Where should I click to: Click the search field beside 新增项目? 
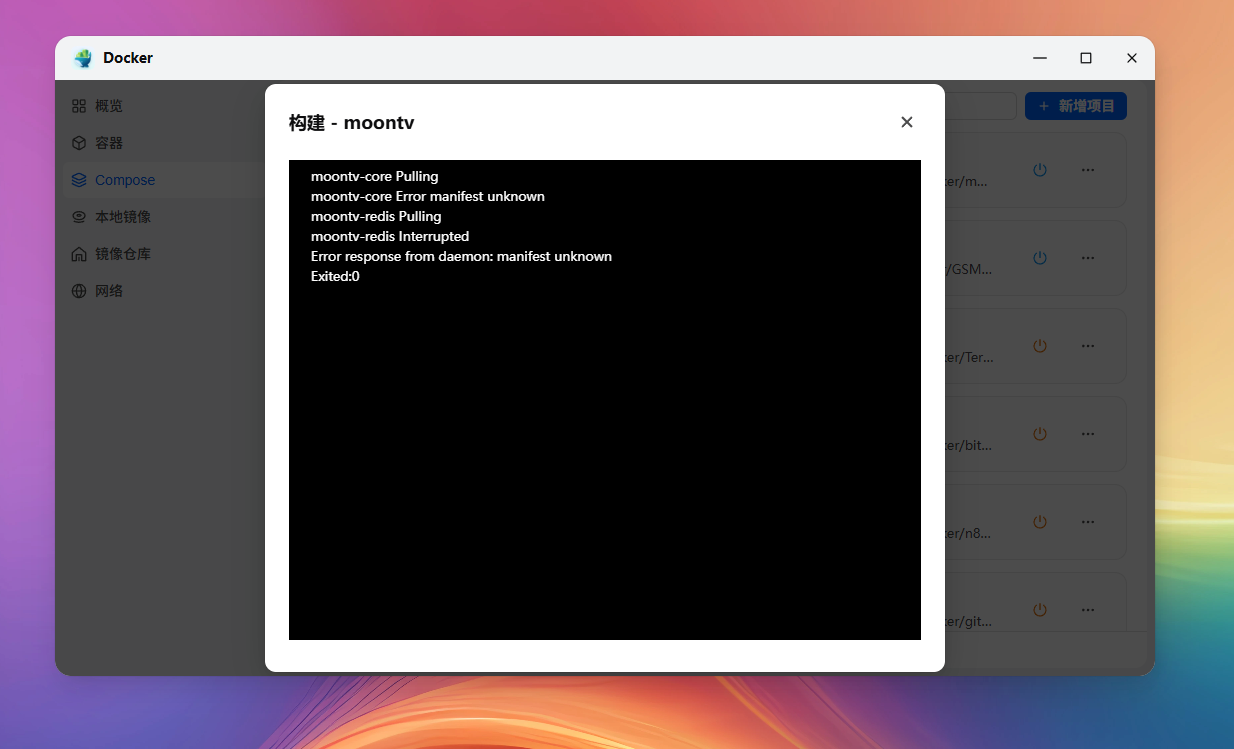(980, 106)
